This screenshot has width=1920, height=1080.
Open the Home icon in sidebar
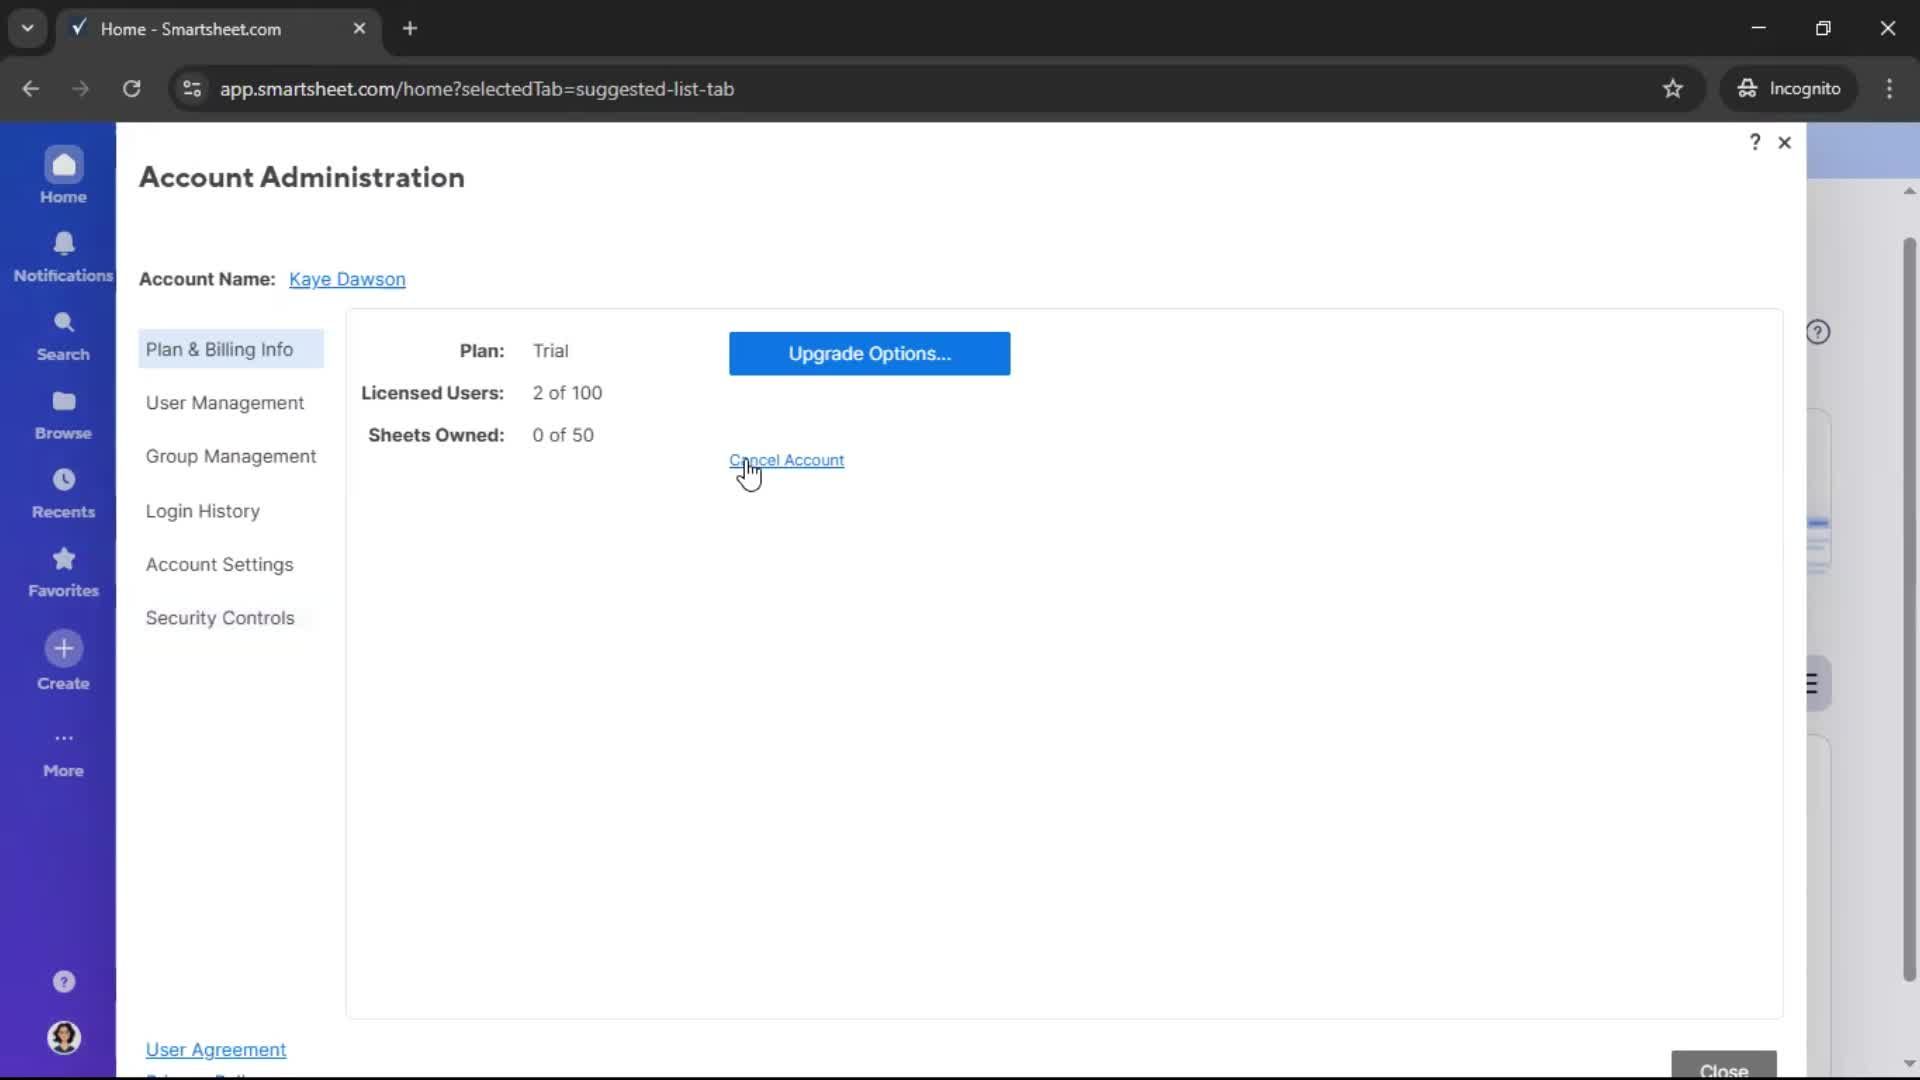coord(63,166)
